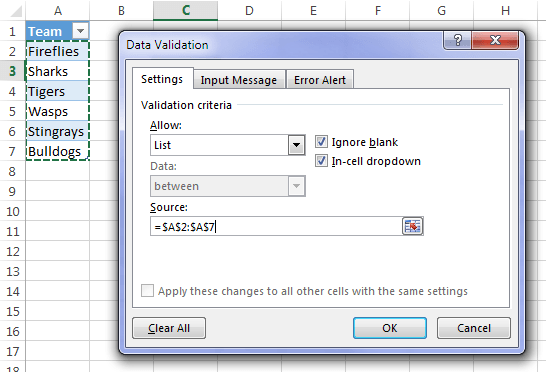Switch to the Input Message tab

coord(239,80)
